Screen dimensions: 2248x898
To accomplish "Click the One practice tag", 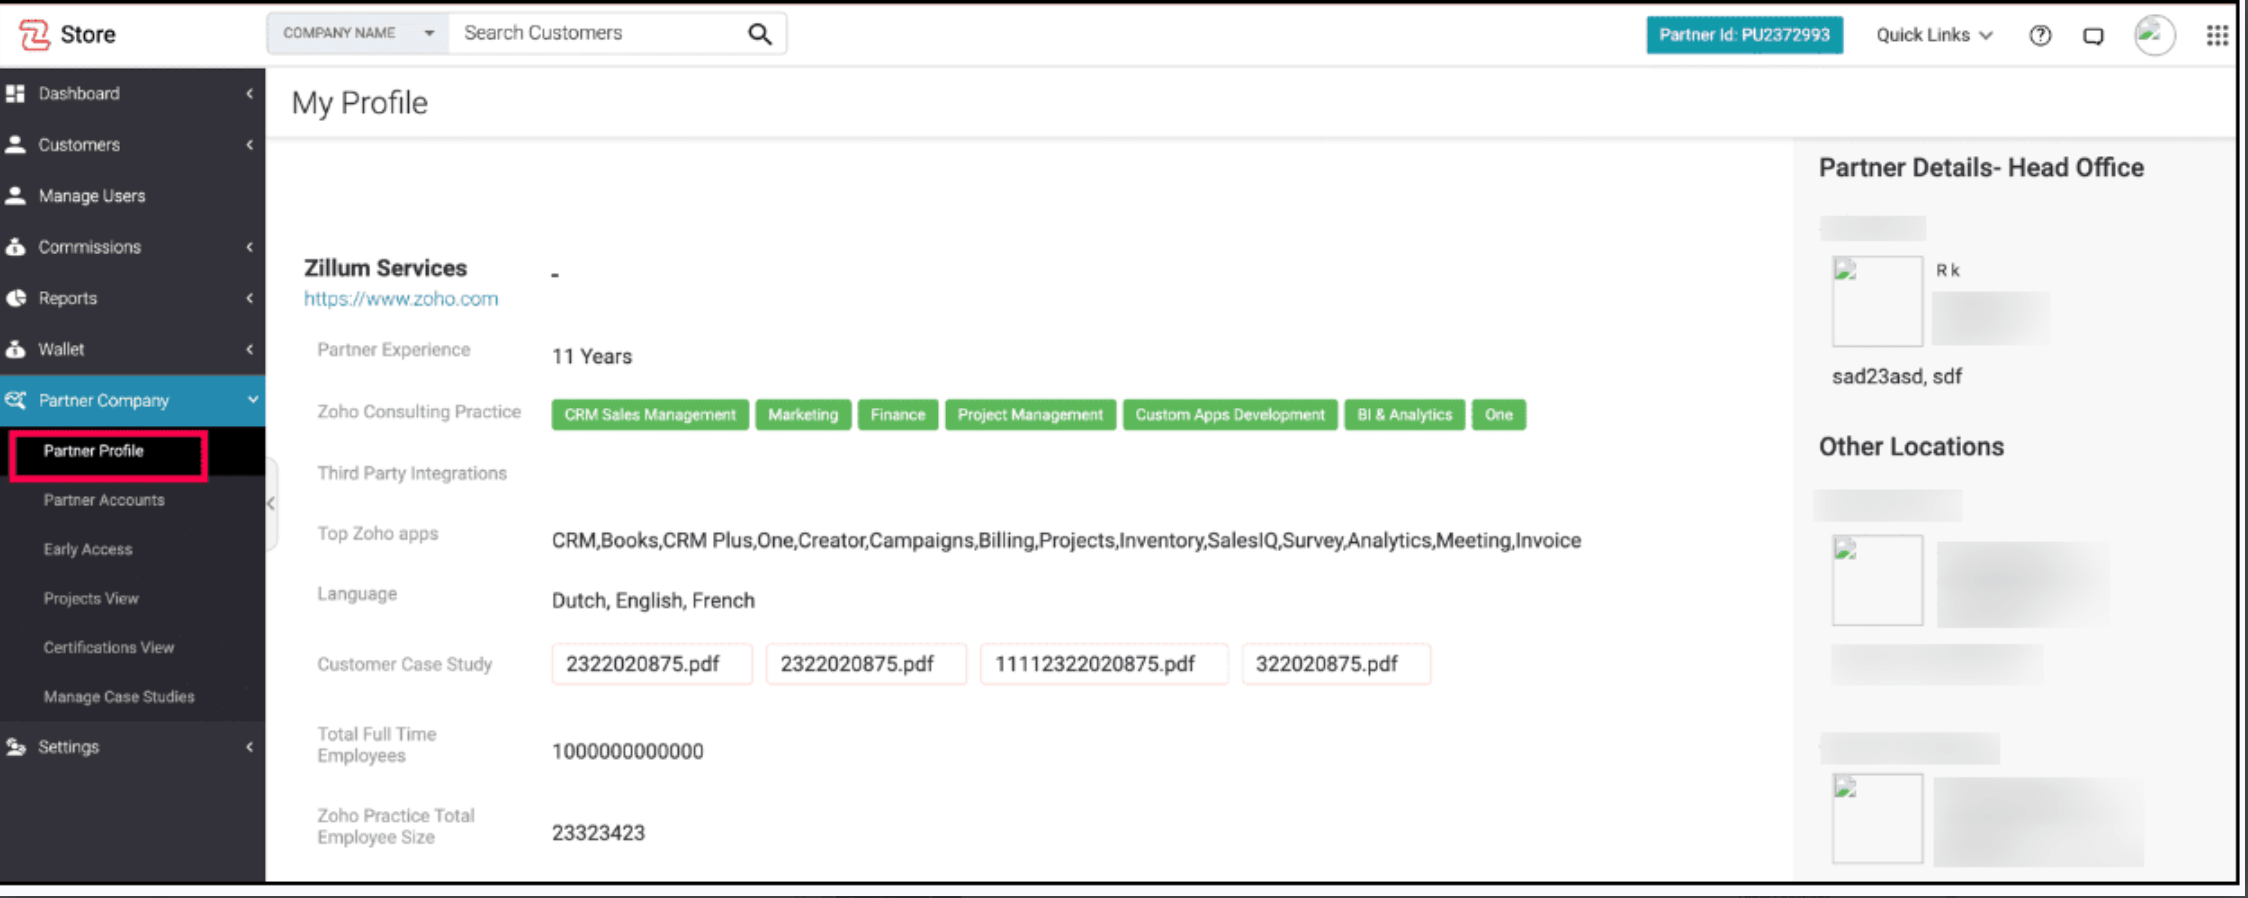I will pyautogui.click(x=1499, y=414).
